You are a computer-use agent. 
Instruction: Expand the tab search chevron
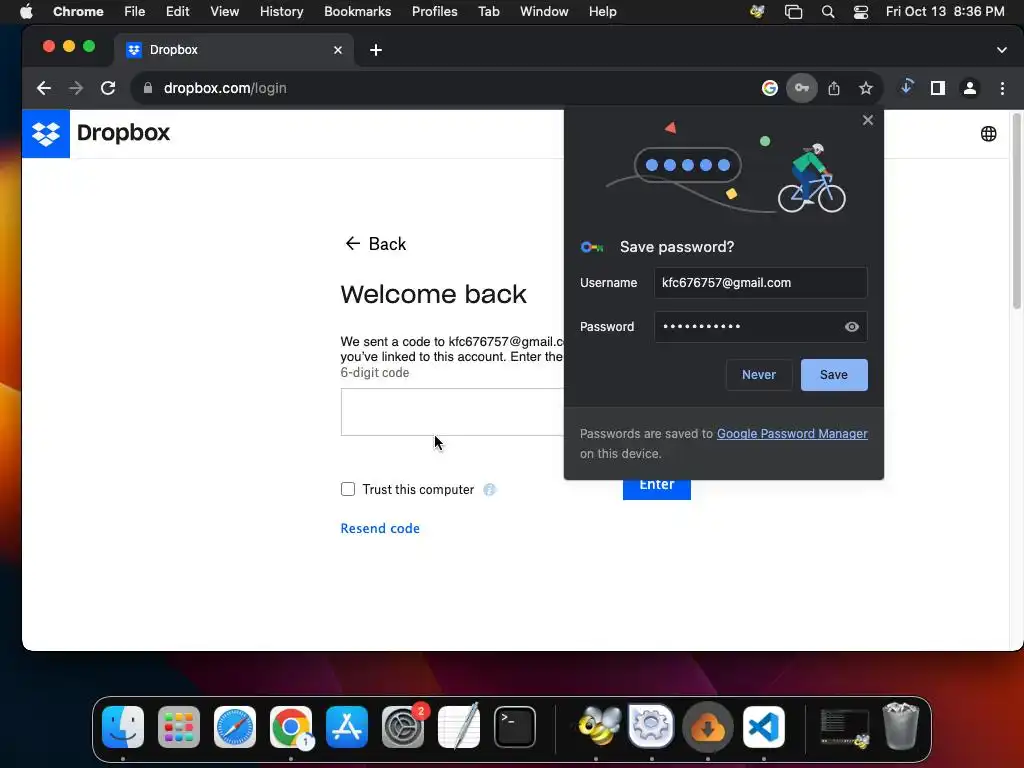coord(1002,50)
